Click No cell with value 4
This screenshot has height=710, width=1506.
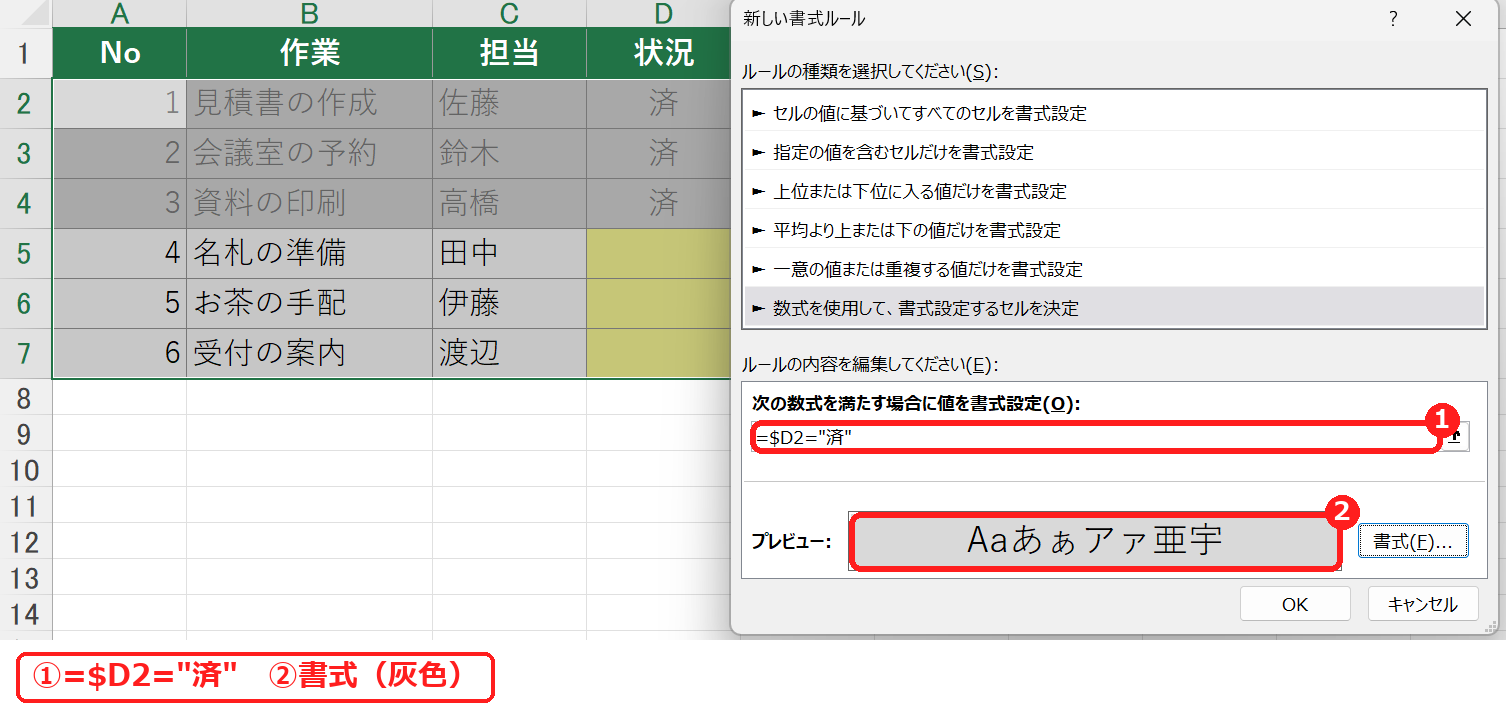tap(120, 253)
